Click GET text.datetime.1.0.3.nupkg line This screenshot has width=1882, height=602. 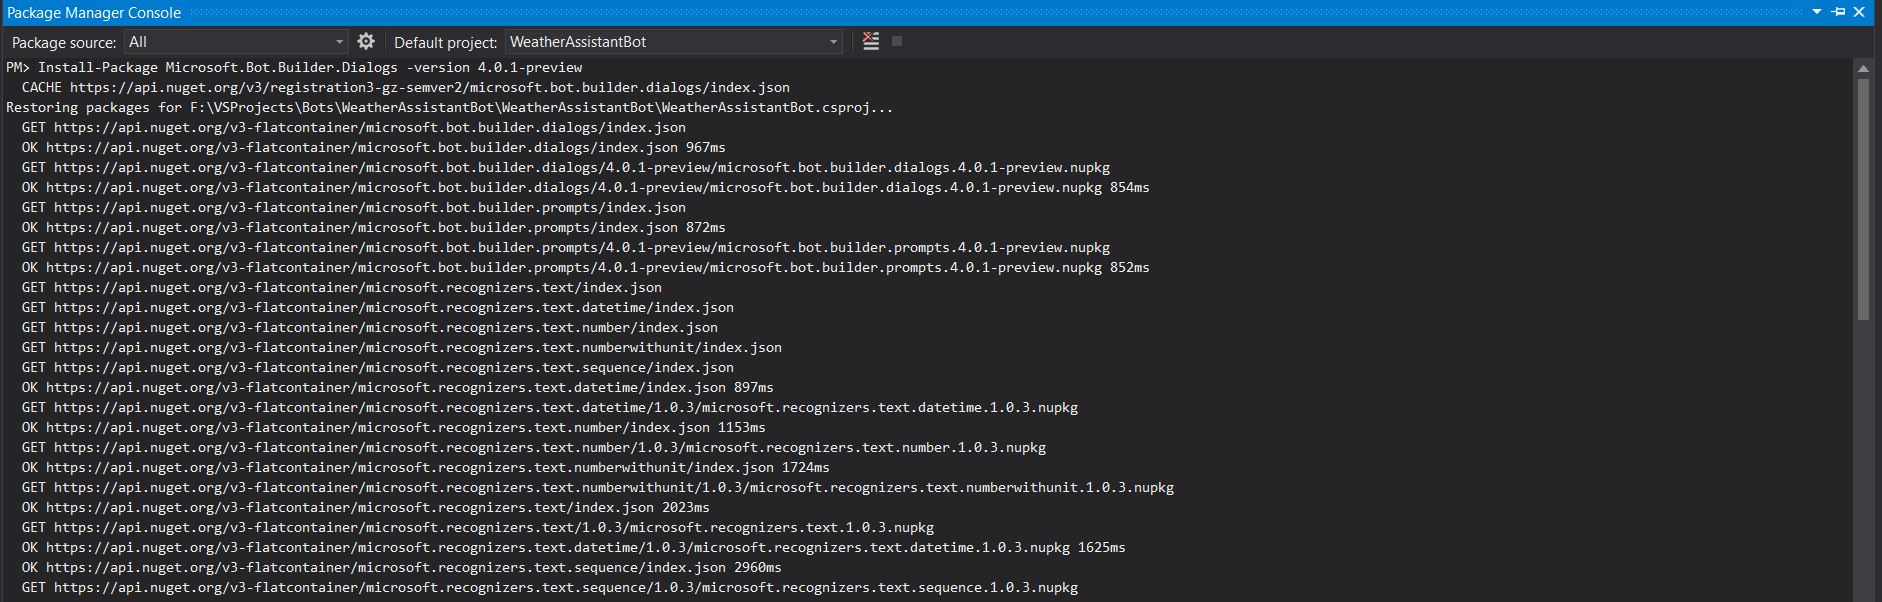[x=550, y=407]
